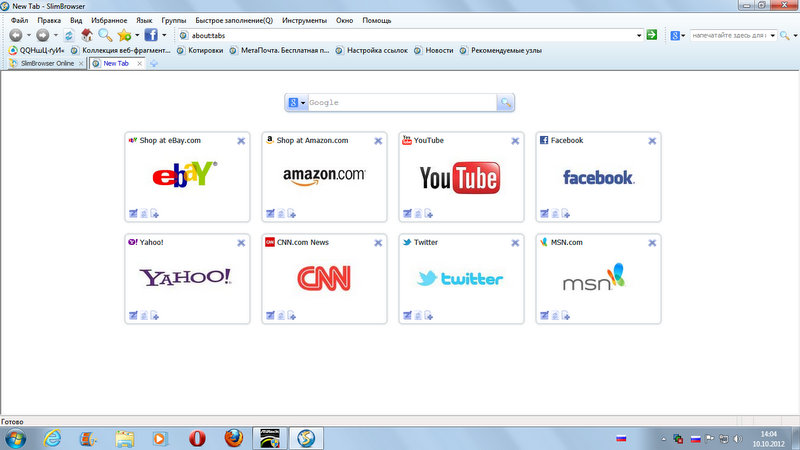Remove the Yahoo! tile with its X
Screen dimensions: 800x450
(x=241, y=243)
